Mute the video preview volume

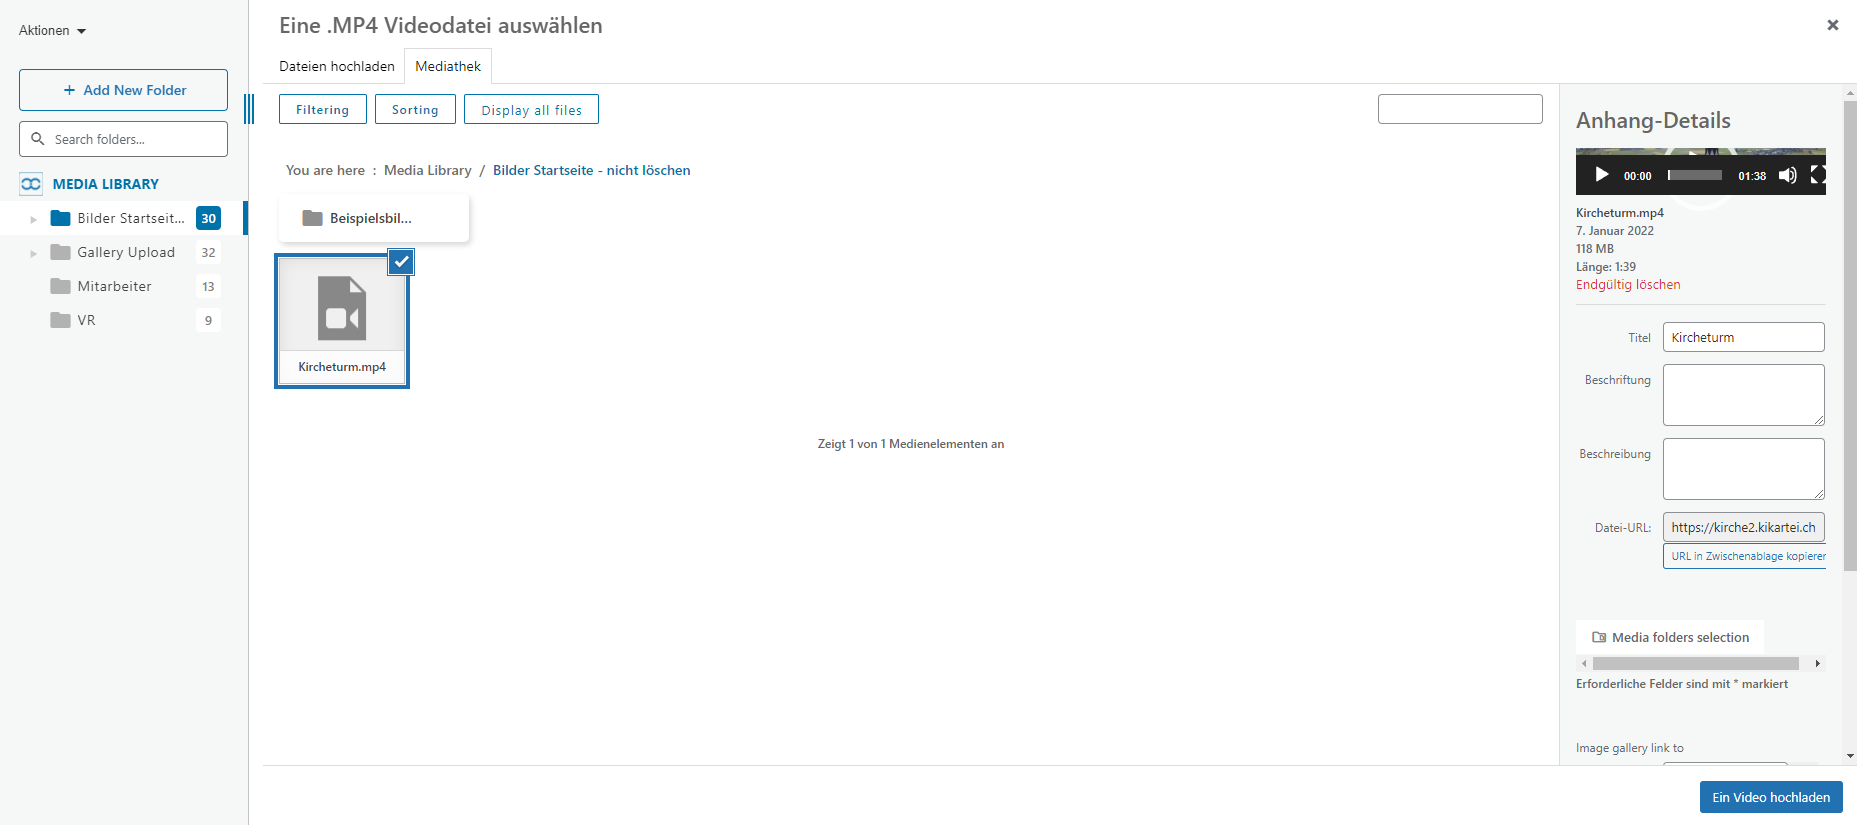[1787, 175]
